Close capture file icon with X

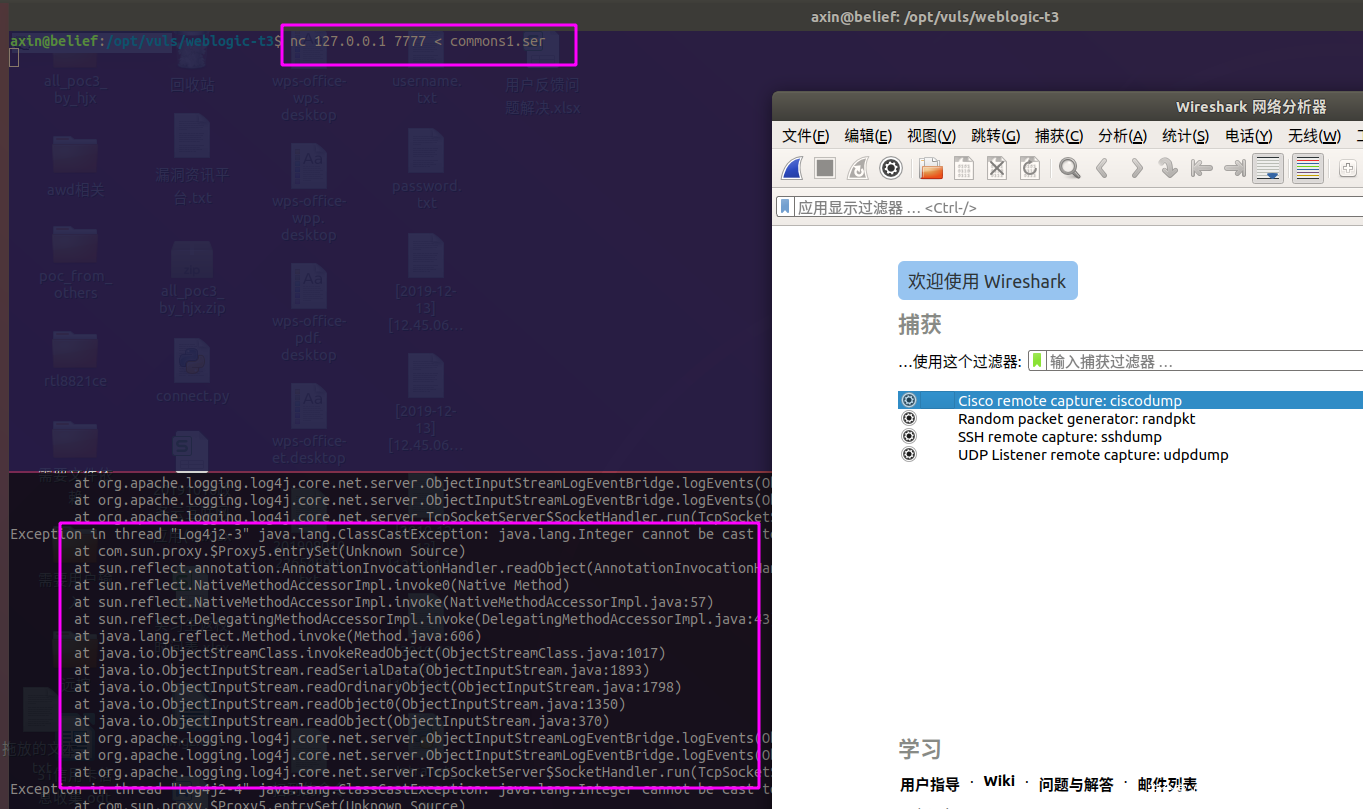click(x=997, y=168)
